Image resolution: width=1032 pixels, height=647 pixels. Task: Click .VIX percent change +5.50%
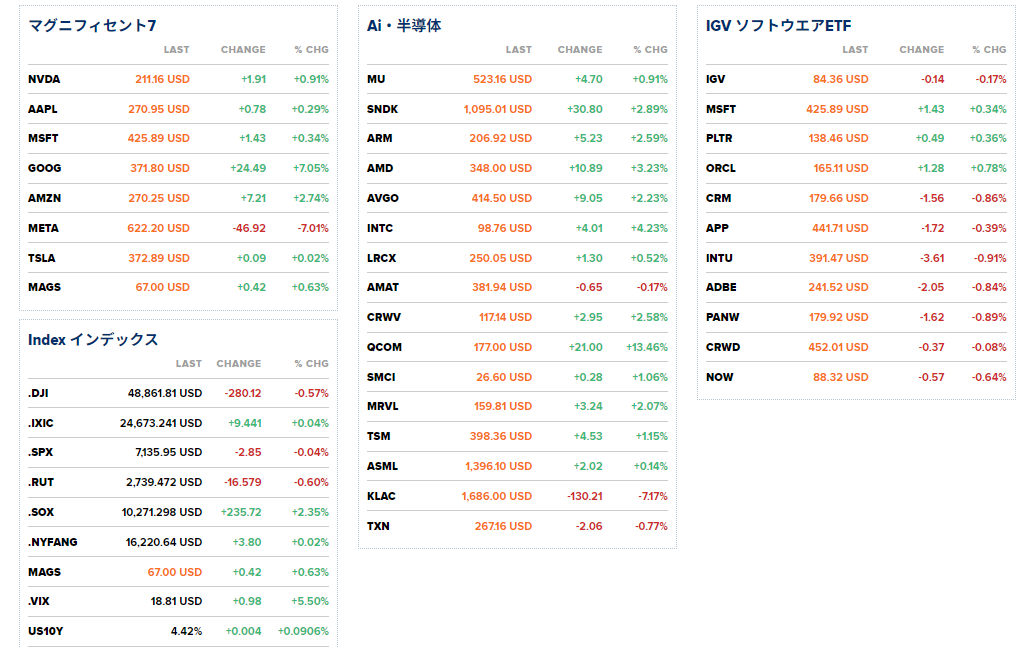(x=311, y=602)
